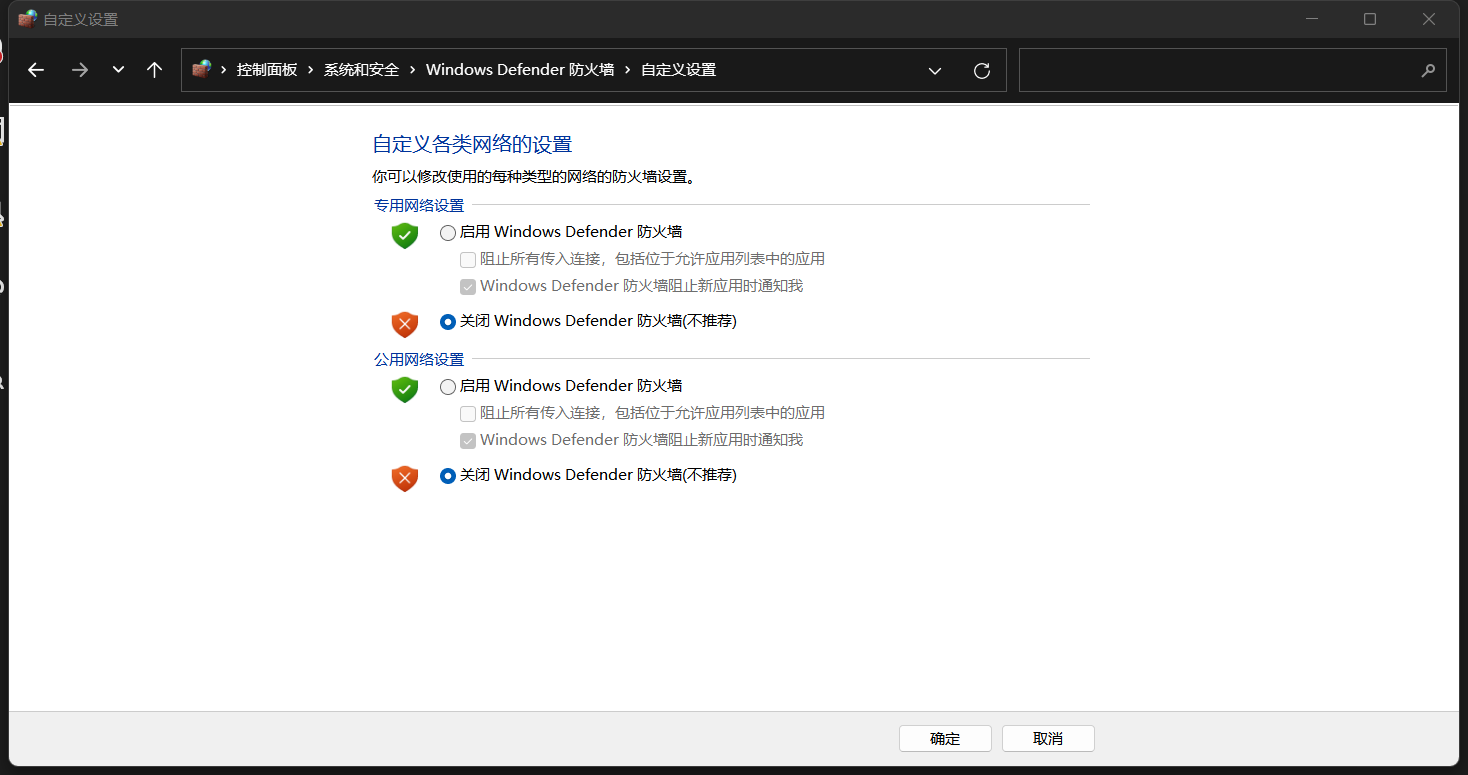This screenshot has height=775, width=1468.
Task: Click the search magnifier icon
Action: [1428, 71]
